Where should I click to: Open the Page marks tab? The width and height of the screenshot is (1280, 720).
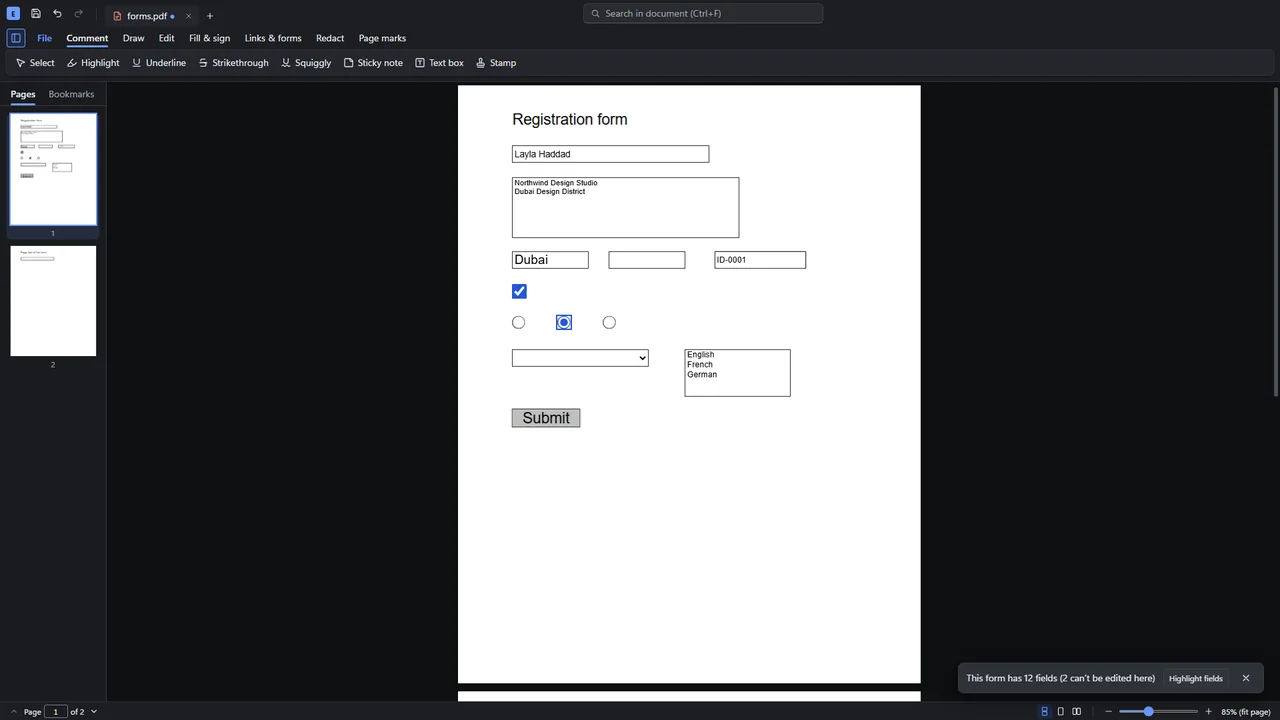382,38
